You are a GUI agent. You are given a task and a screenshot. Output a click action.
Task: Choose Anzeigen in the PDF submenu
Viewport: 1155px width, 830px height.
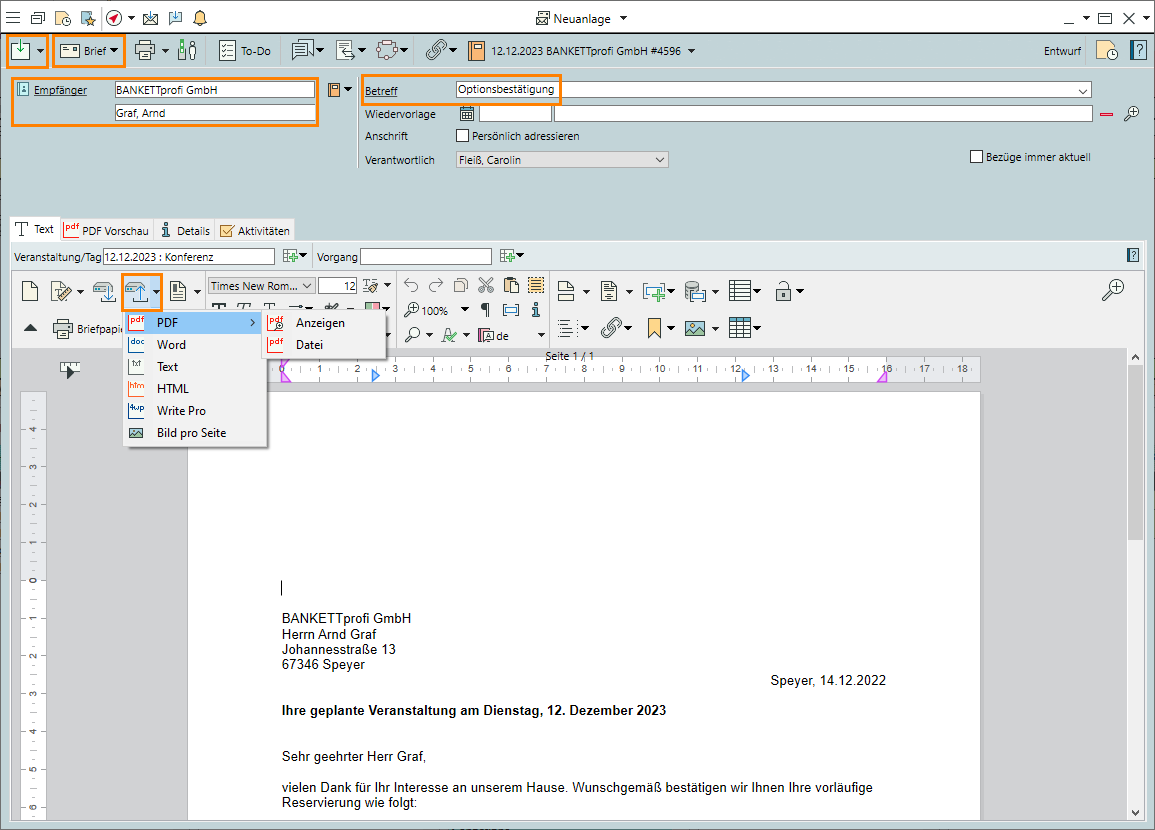pos(320,323)
